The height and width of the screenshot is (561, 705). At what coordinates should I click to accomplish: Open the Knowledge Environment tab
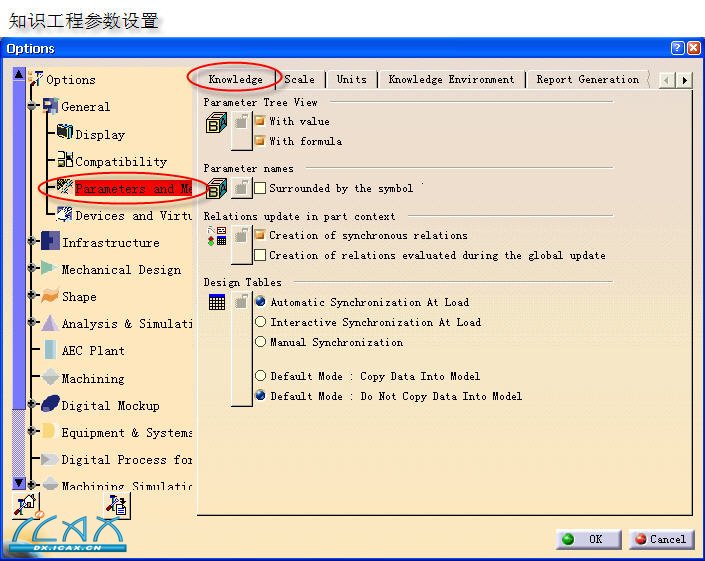tap(451, 79)
